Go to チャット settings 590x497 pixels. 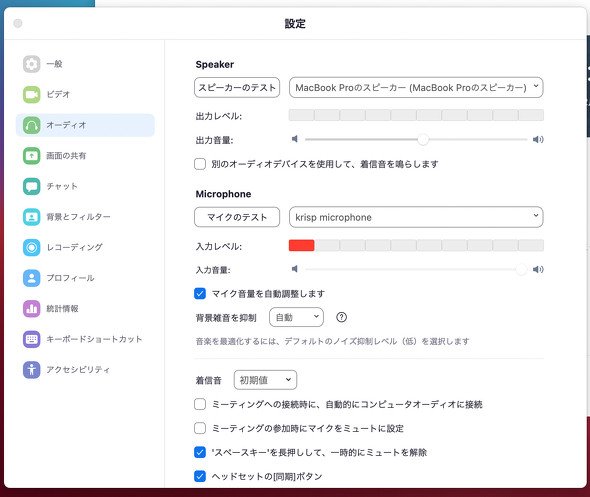85,186
